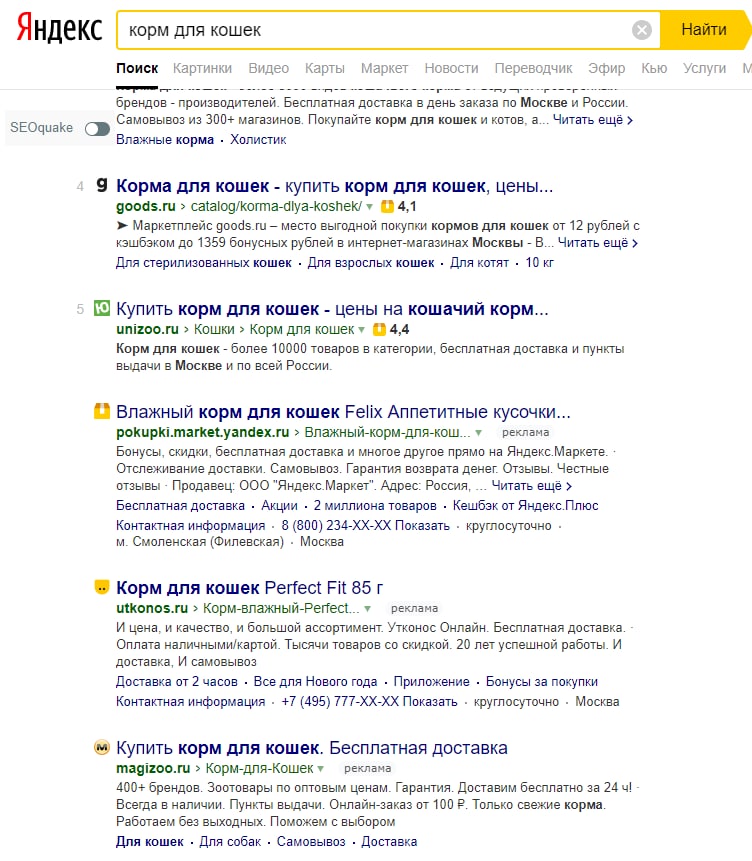Screen dimensions: 752x861
Task: Open 'Купить корм для кошек. Бесплатная доставка'
Action: (x=311, y=748)
